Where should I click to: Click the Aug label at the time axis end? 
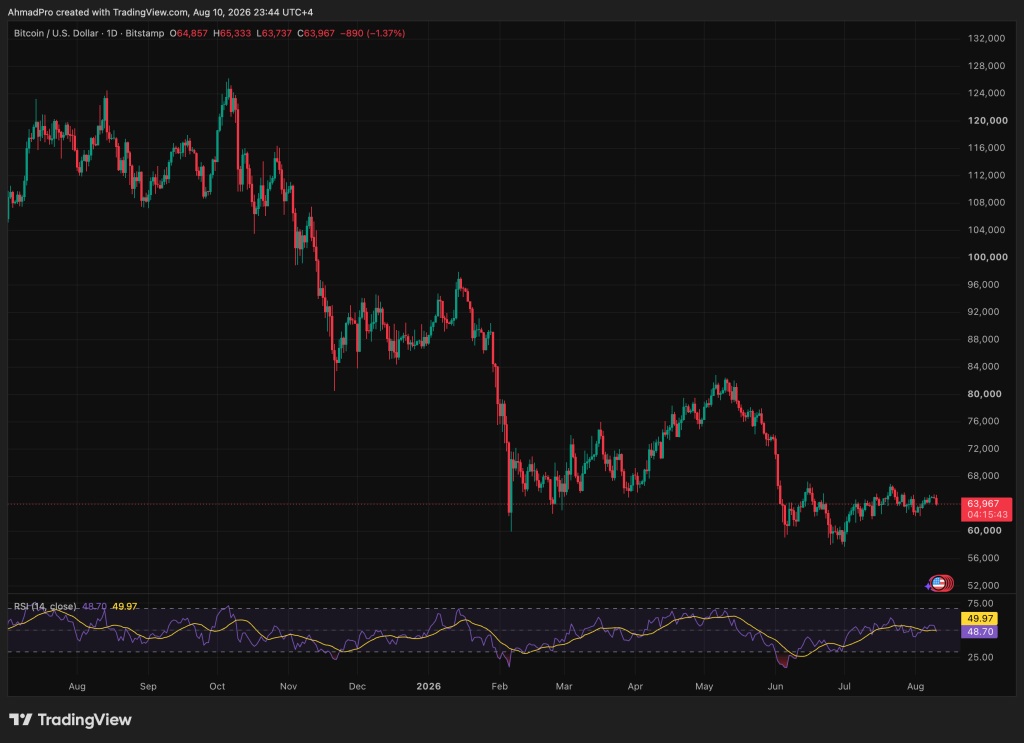(916, 687)
